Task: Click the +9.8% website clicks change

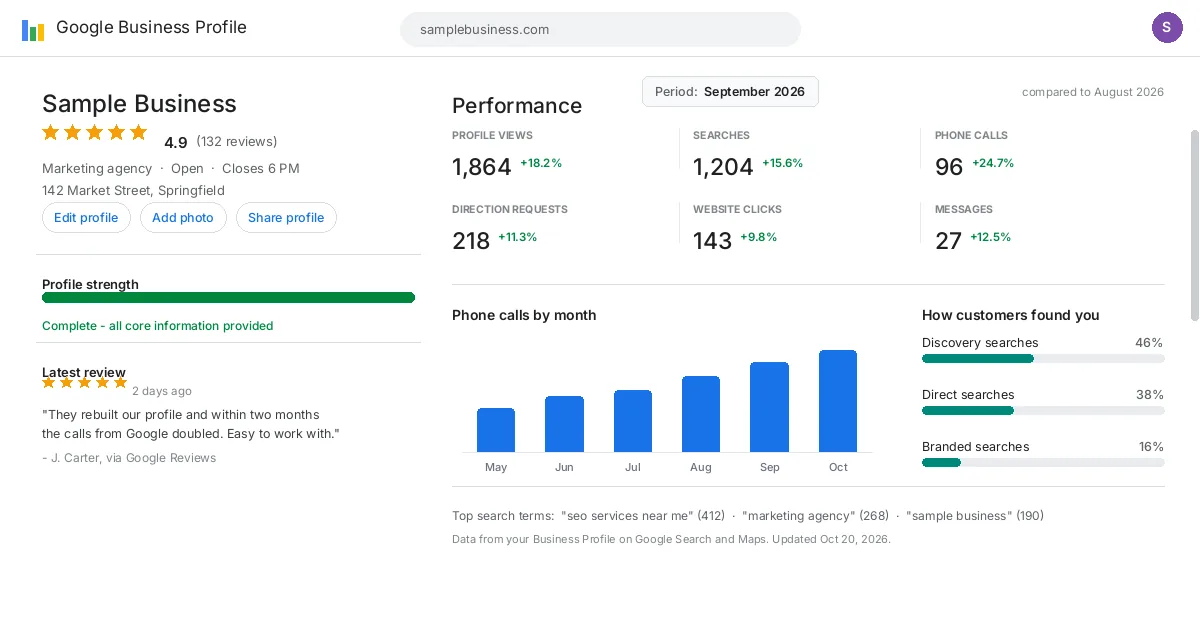Action: tap(759, 237)
